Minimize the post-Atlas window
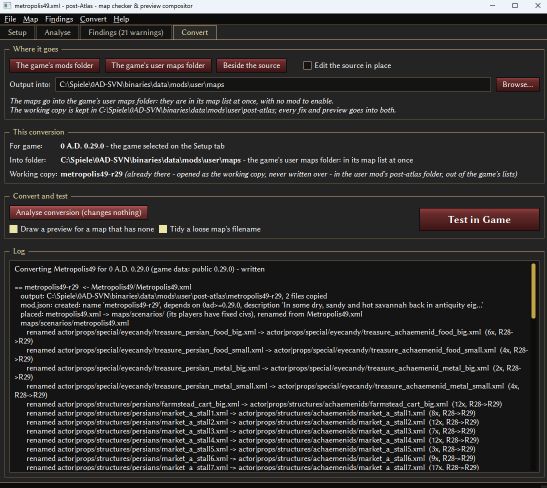This screenshot has width=547, height=488. coord(492,6)
